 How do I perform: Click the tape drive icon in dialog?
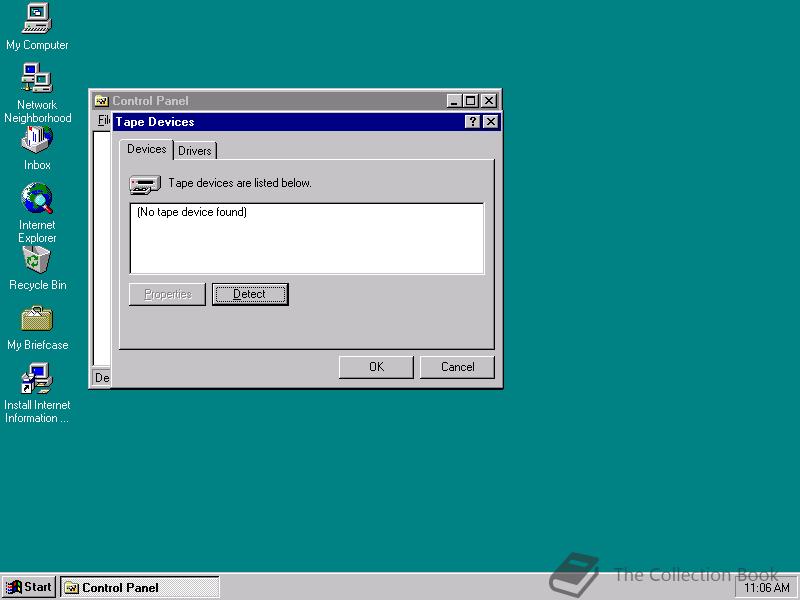point(145,184)
